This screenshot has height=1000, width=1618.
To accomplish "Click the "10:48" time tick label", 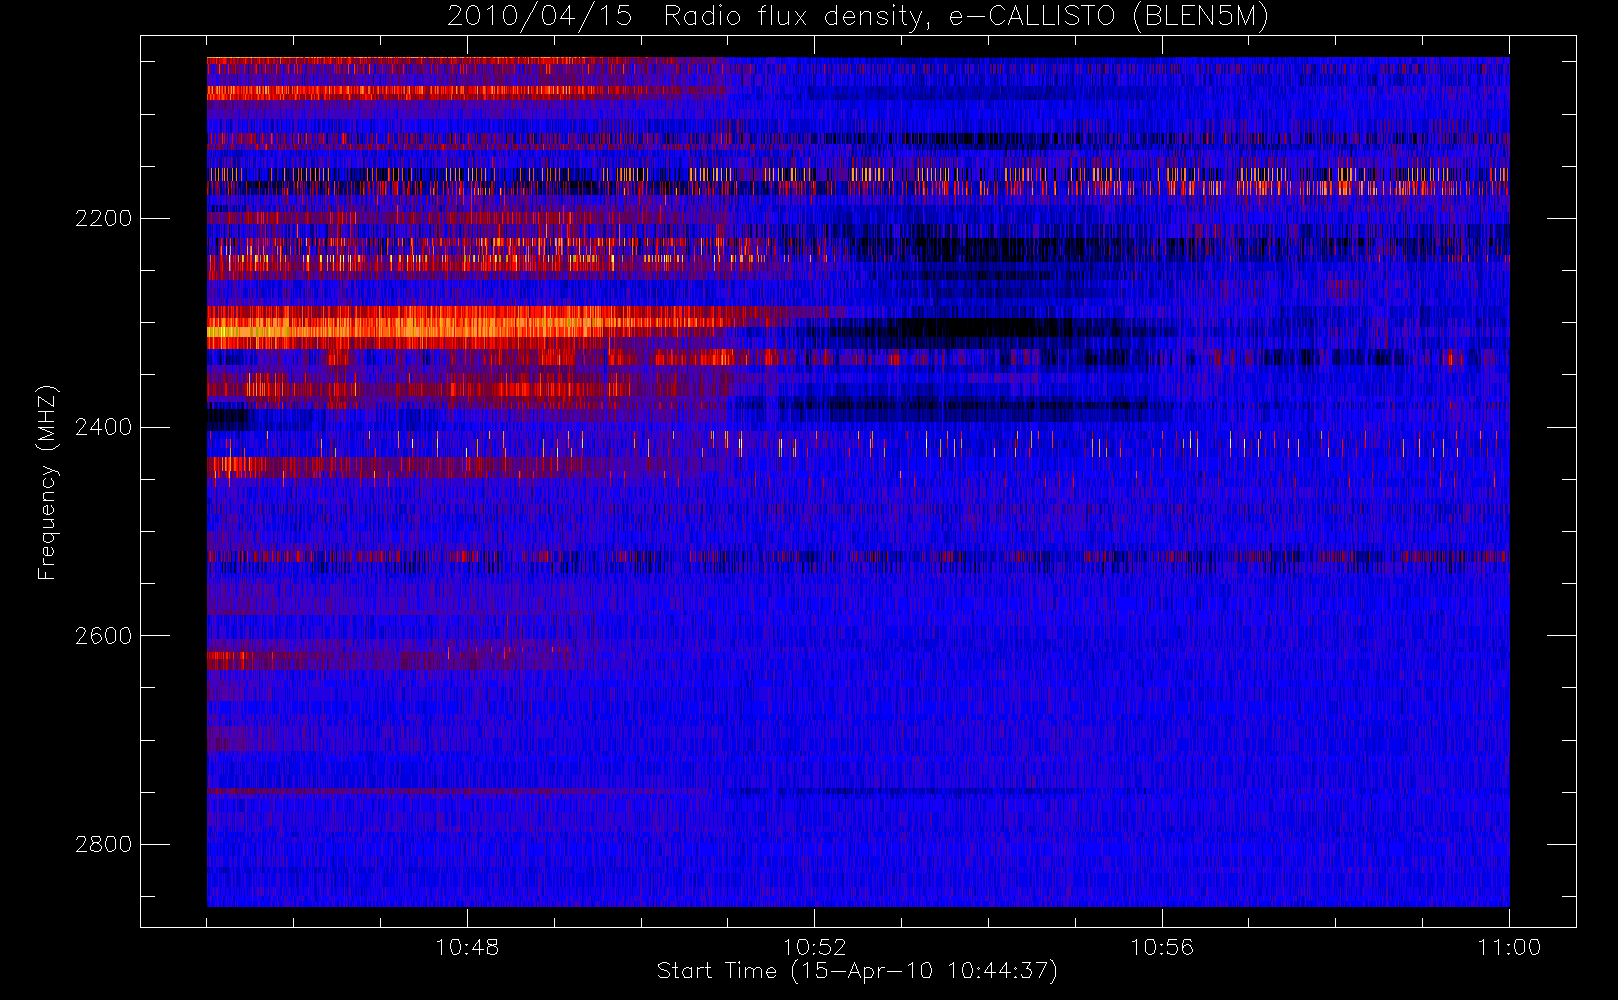I will (x=467, y=946).
